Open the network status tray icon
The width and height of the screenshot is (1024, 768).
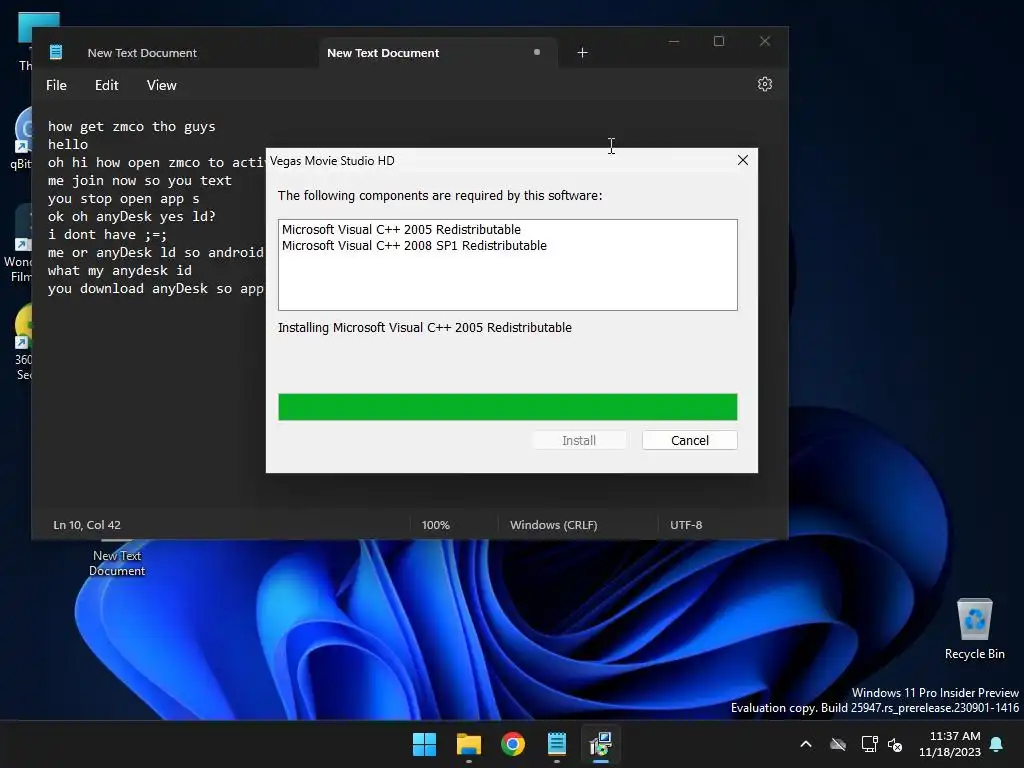point(869,744)
